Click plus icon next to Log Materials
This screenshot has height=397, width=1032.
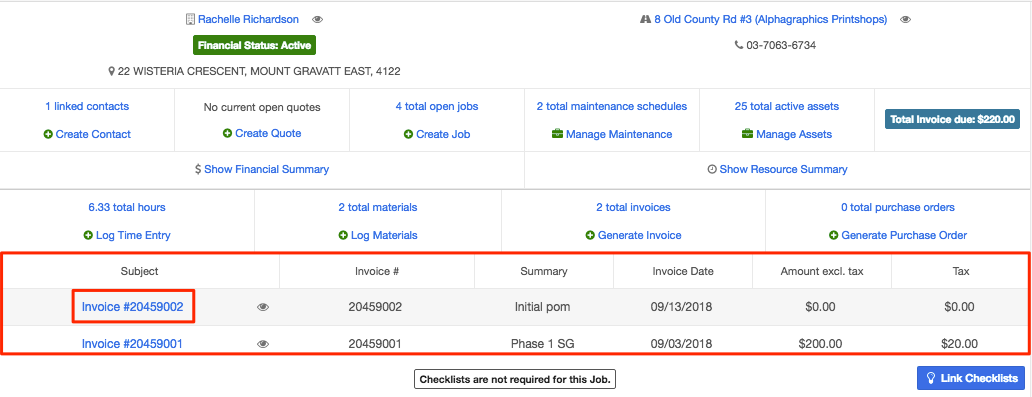(343, 235)
